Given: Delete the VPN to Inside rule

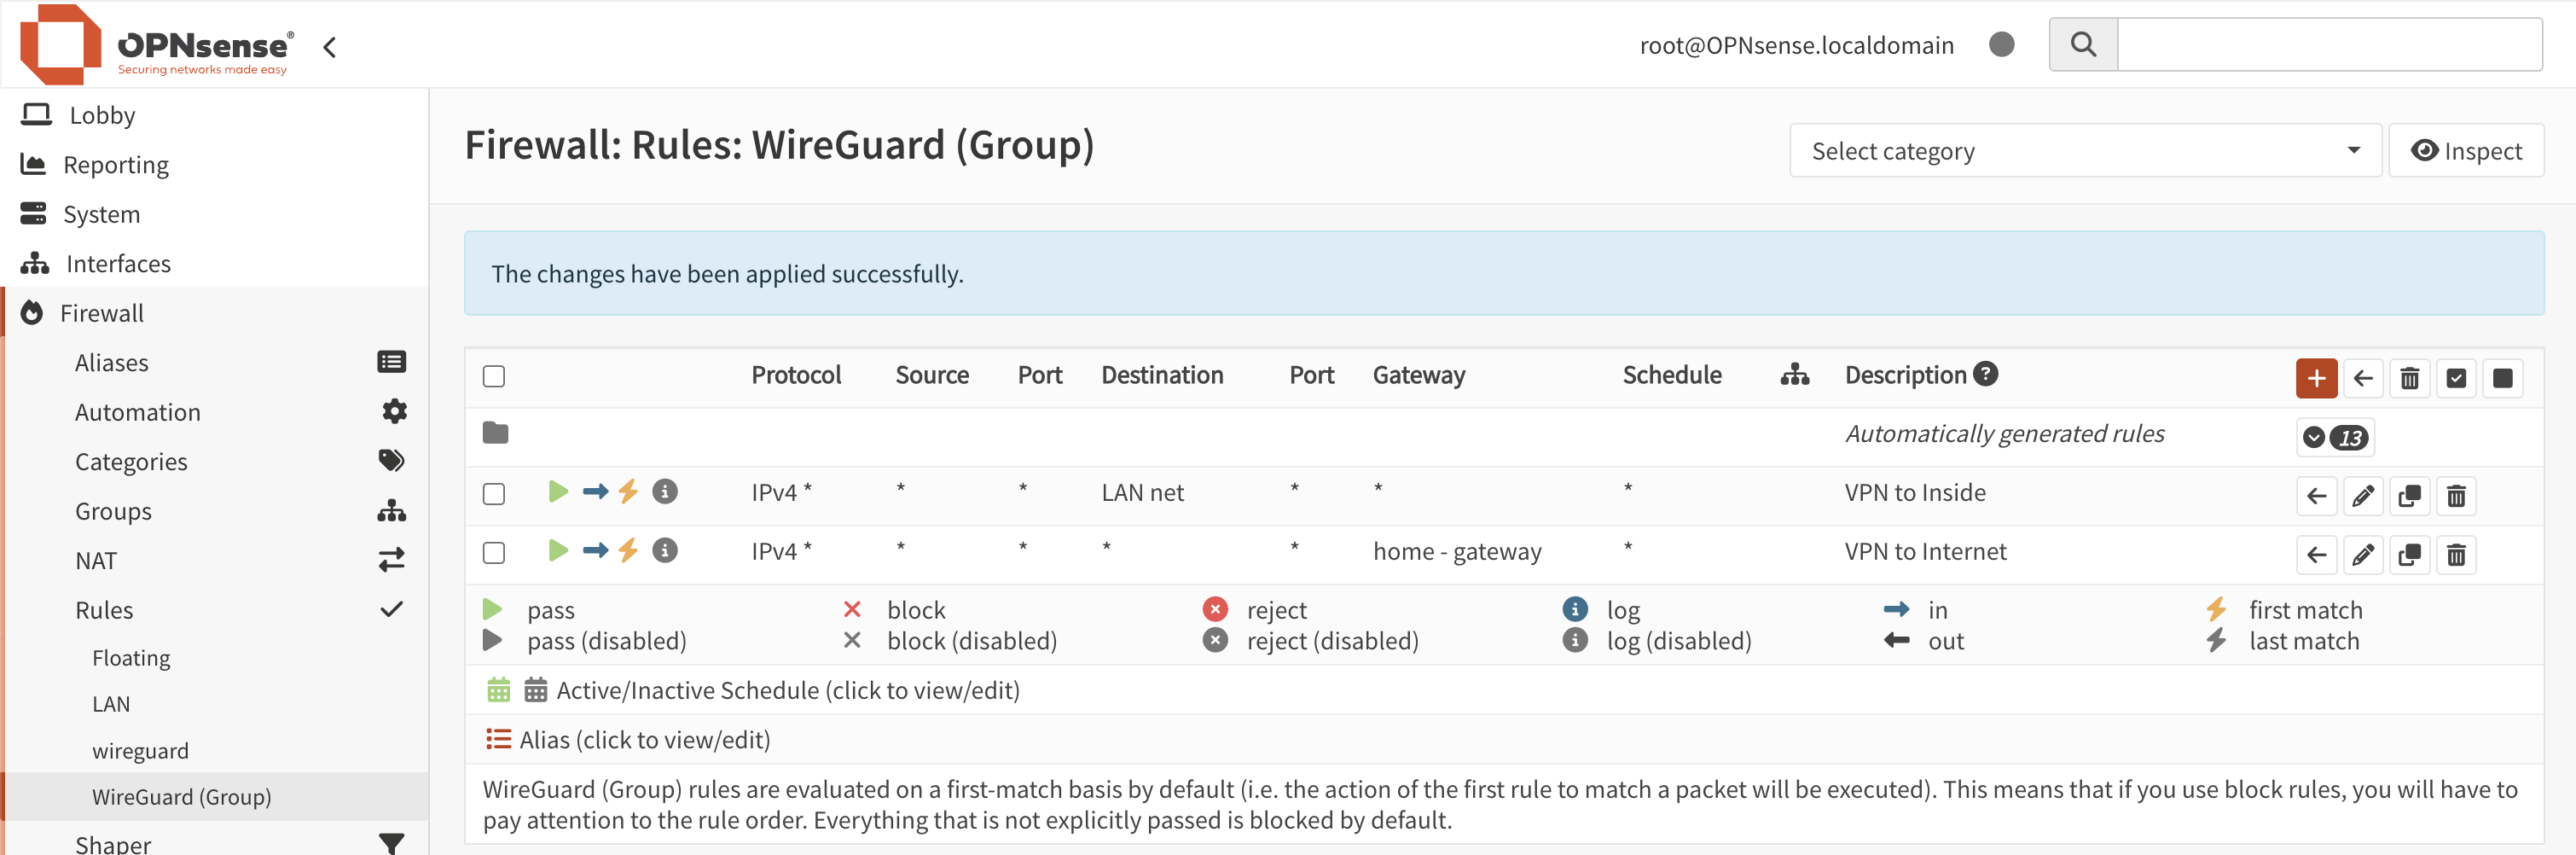Looking at the screenshot, I should [x=2456, y=496].
